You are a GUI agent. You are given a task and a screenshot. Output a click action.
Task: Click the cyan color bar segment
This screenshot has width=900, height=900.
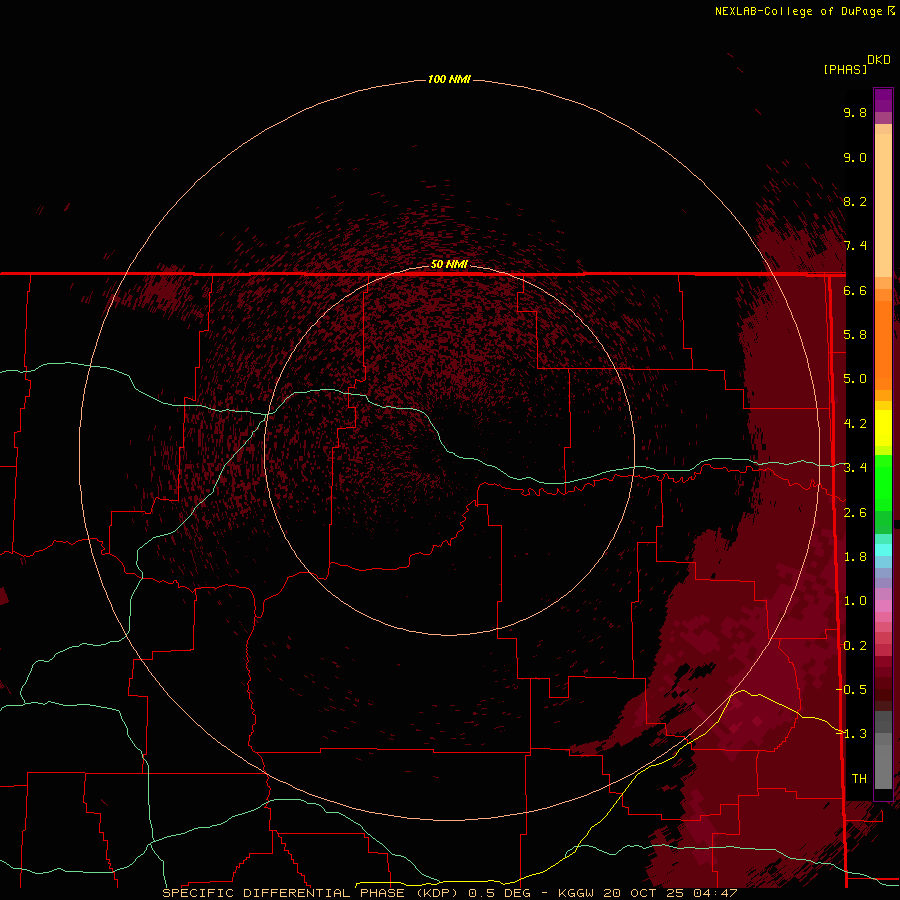(x=883, y=550)
